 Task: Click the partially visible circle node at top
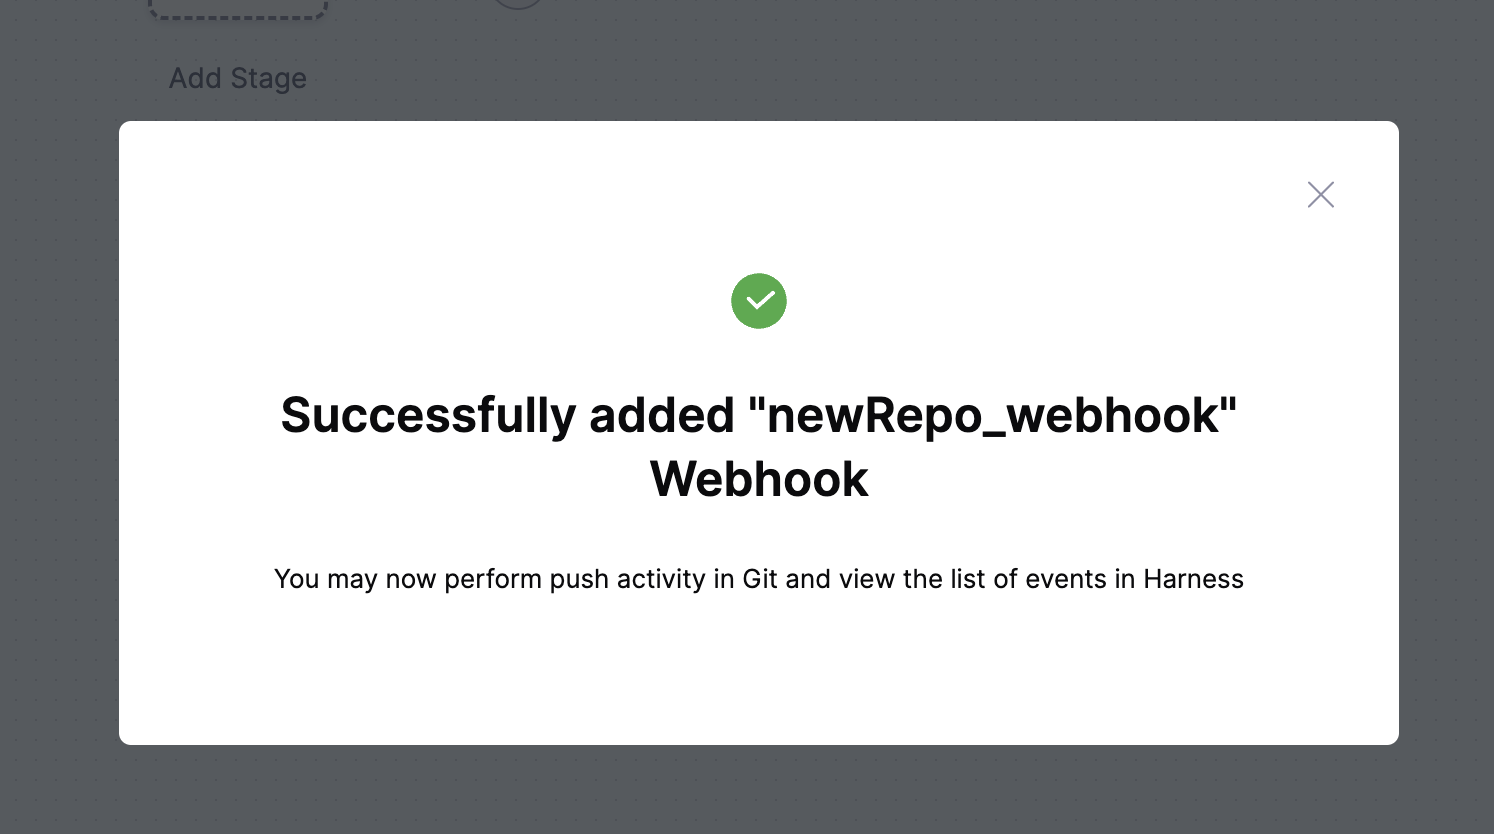(x=518, y=3)
